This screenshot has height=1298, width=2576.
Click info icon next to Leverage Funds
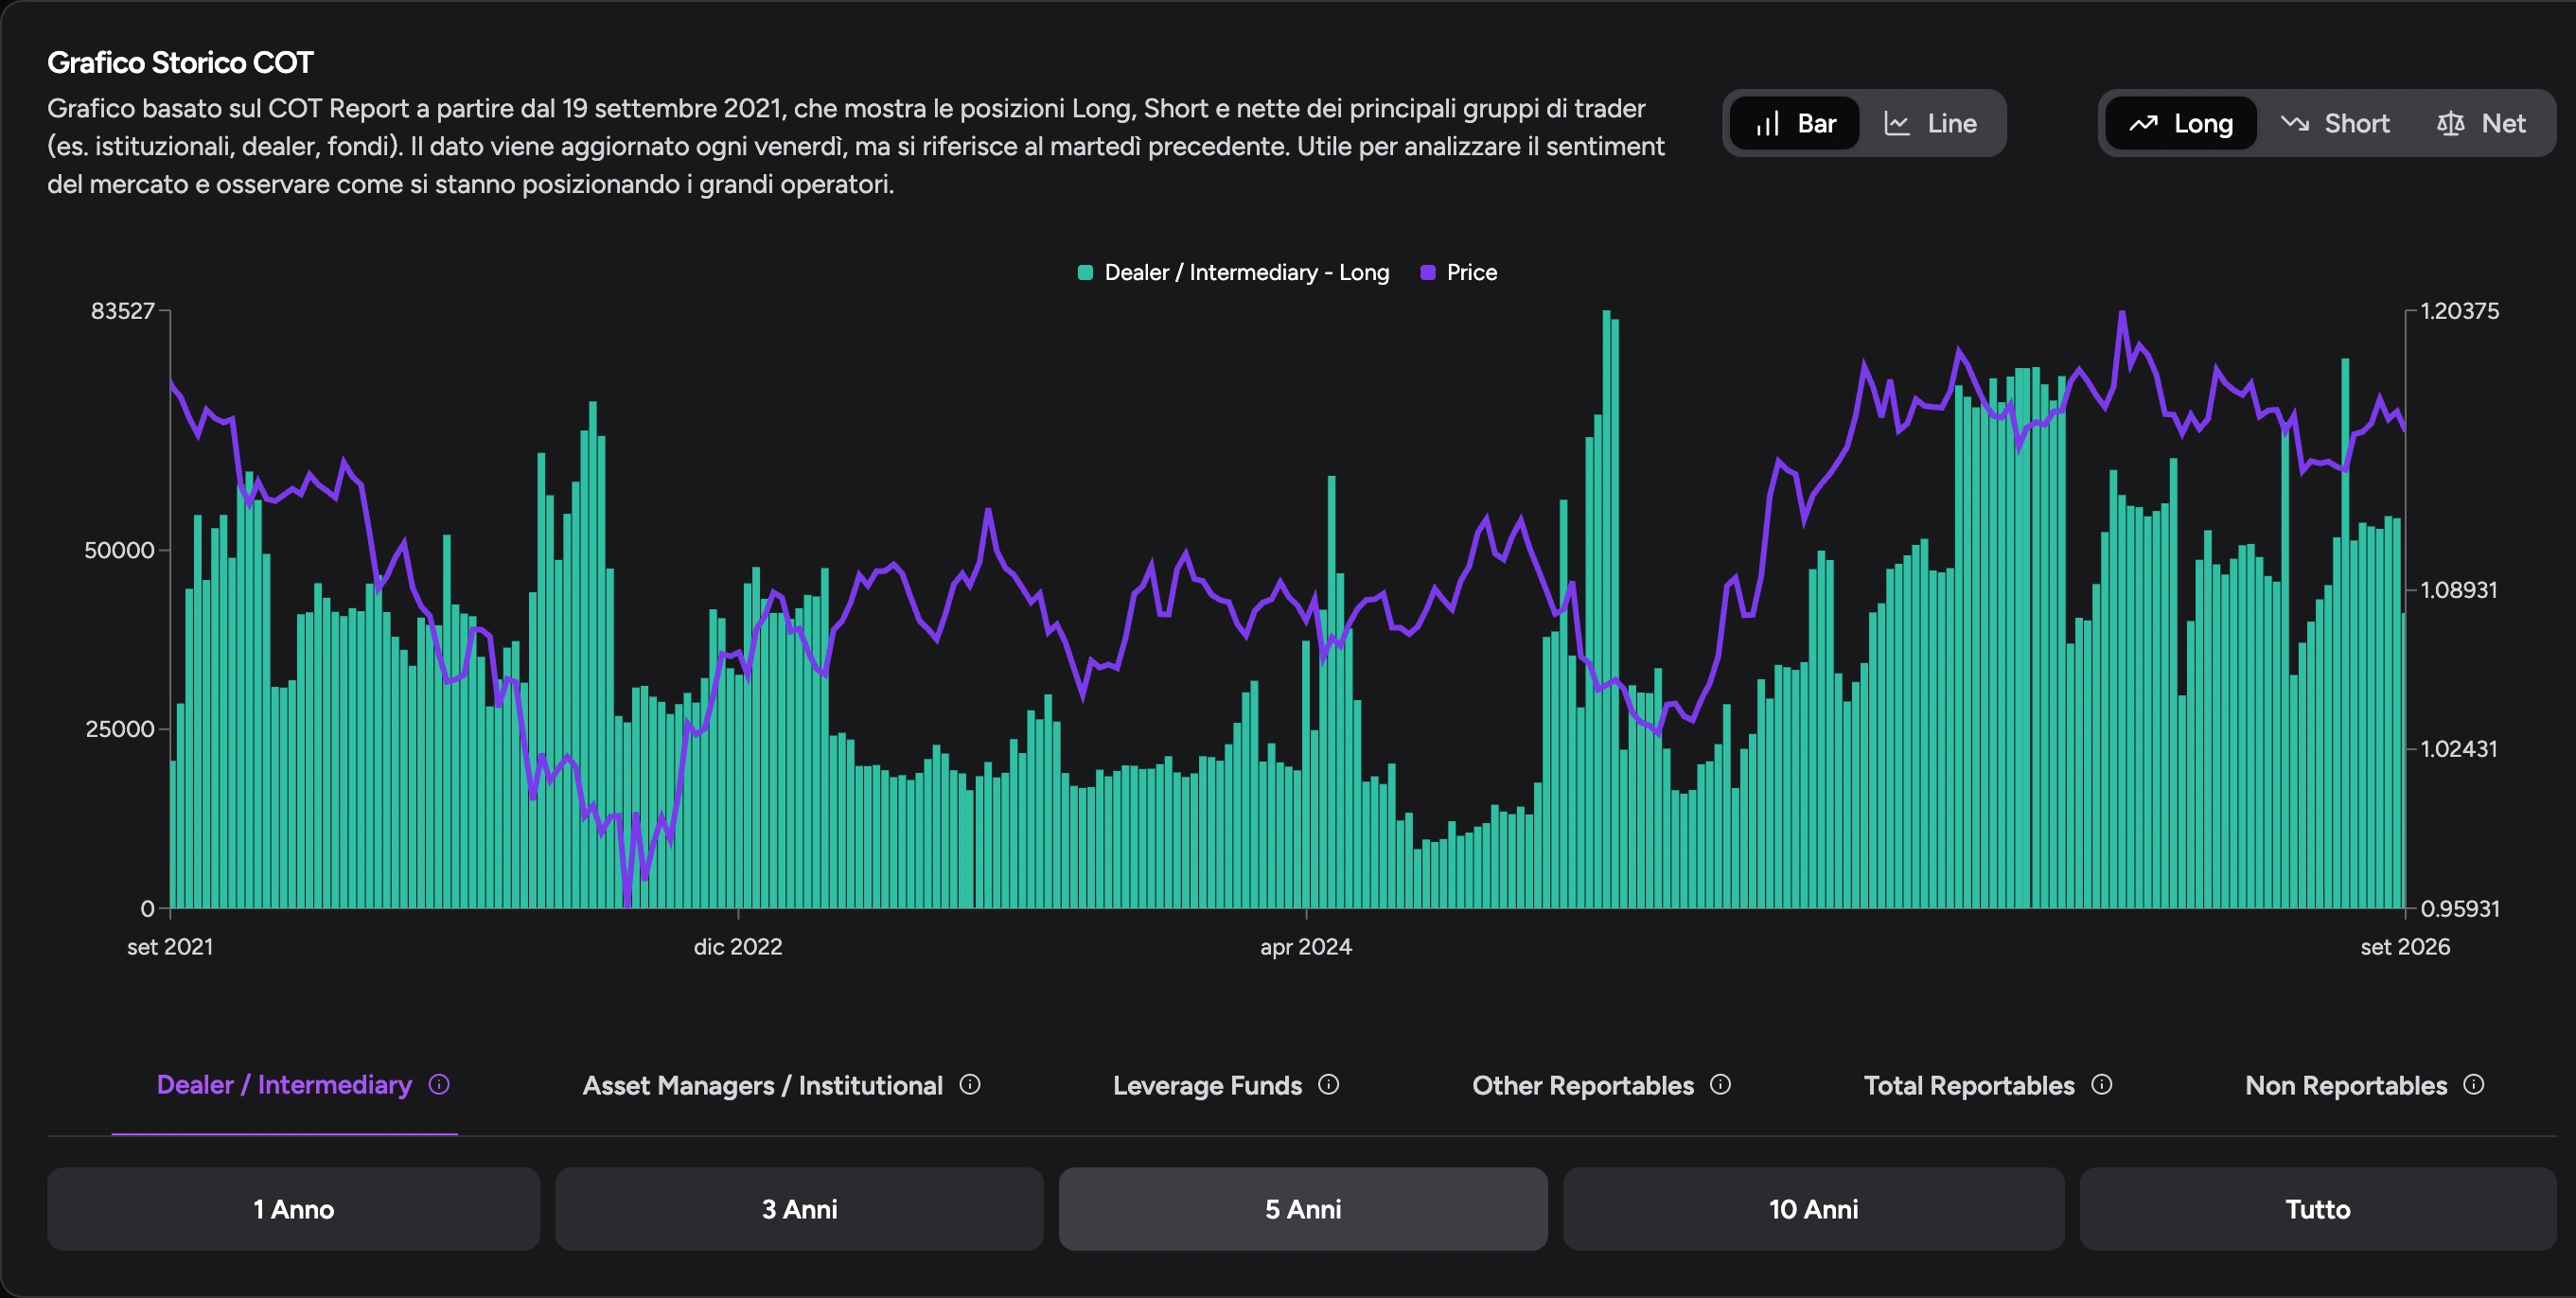click(x=1328, y=1084)
